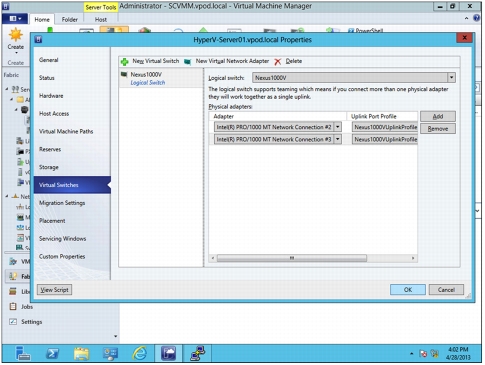Click the Adapter column header
Viewport: 485px width, 365px height.
(x=278, y=116)
